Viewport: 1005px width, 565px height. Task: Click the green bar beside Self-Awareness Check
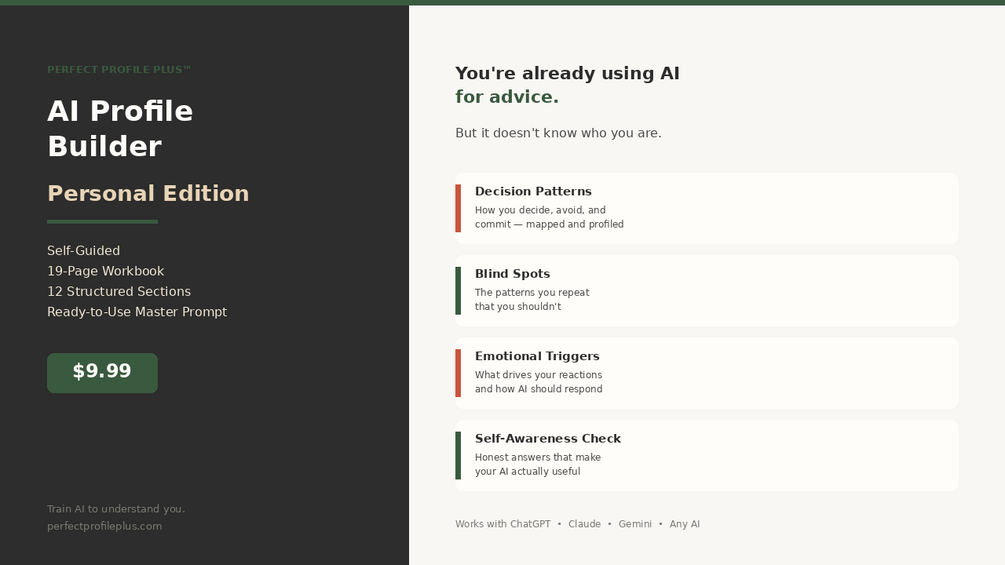[x=458, y=455]
